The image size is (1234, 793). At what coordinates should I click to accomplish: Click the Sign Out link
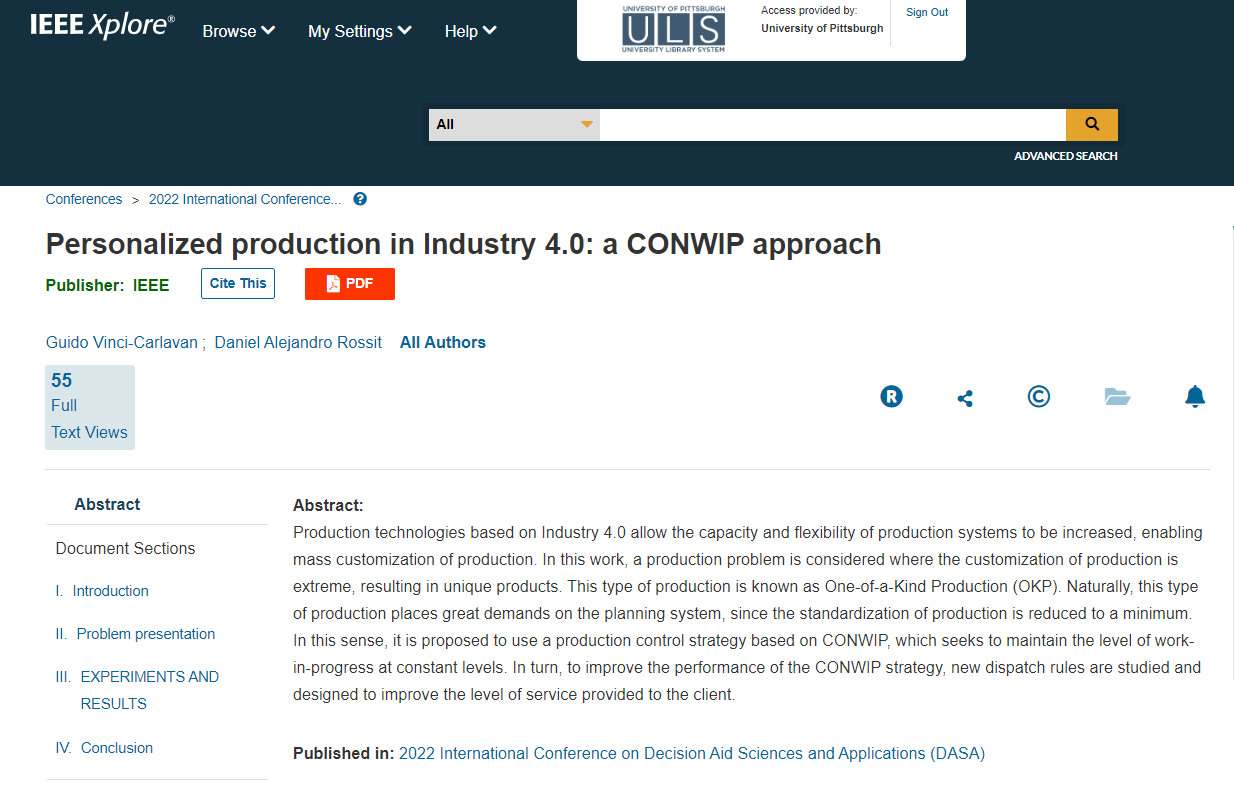927,13
